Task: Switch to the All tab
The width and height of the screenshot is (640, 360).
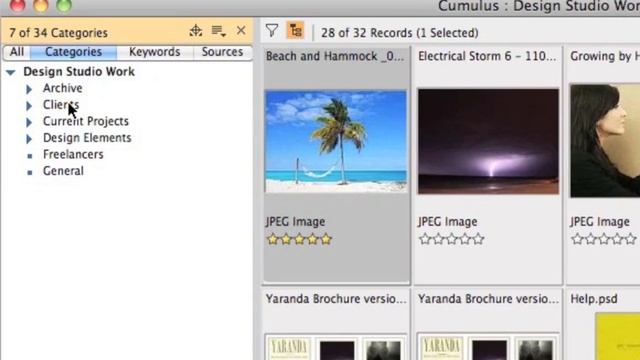Action: click(x=17, y=52)
